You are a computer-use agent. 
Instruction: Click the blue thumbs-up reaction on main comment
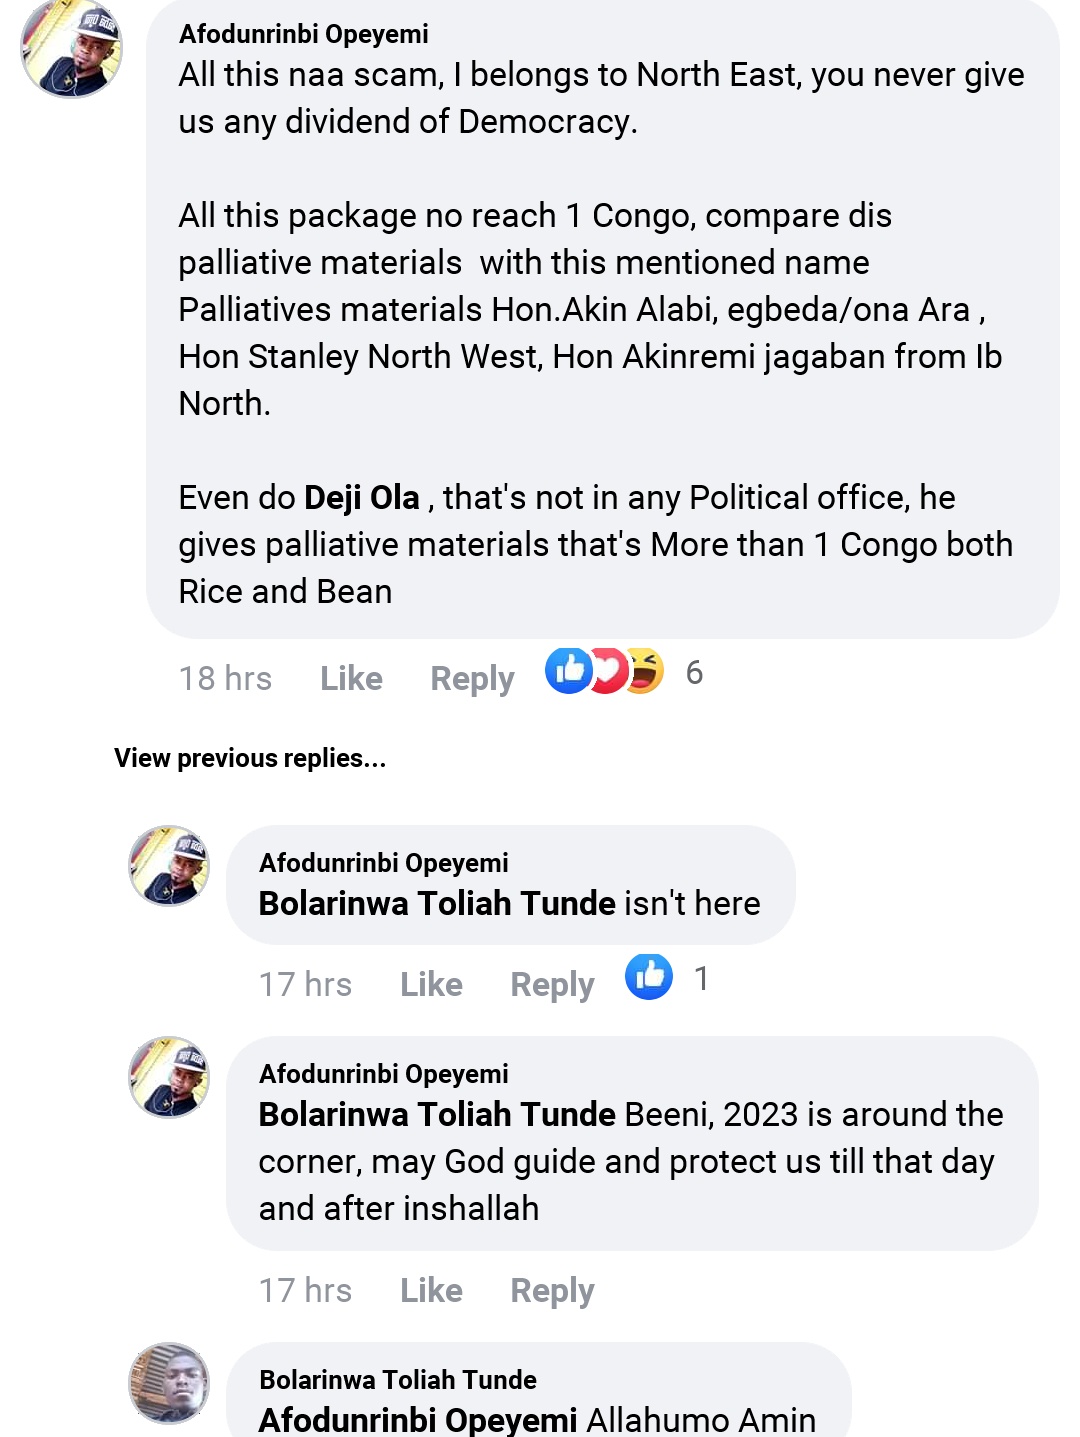(x=569, y=671)
